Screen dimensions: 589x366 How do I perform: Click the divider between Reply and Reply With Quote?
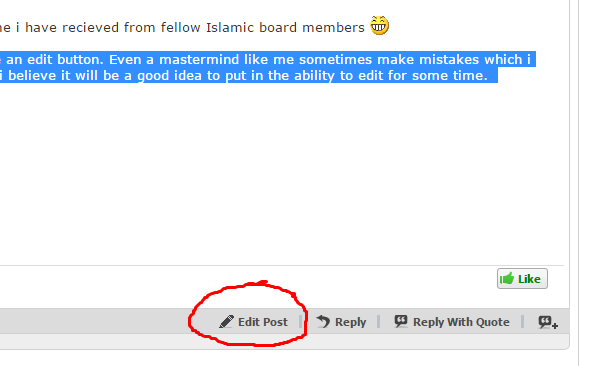379,322
